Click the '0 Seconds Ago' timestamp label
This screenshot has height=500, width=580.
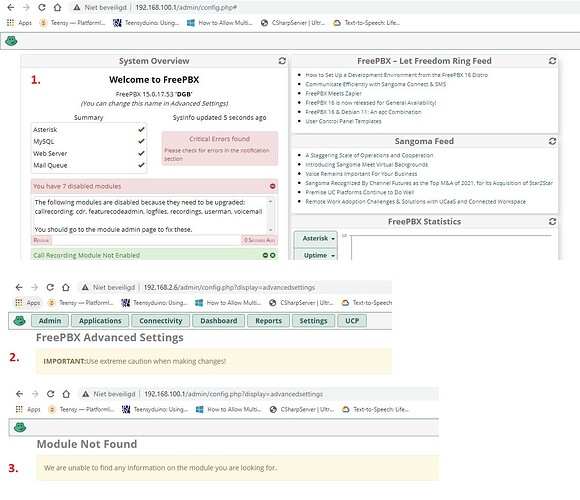(x=259, y=240)
